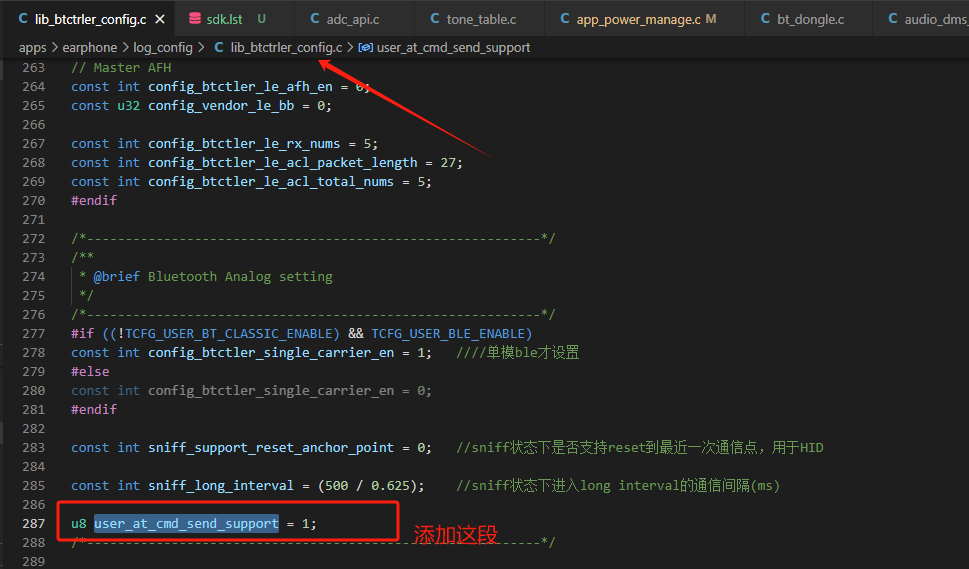Click config_btctler_le_acl_packet_length identifier
The height and width of the screenshot is (569, 969).
click(x=282, y=162)
